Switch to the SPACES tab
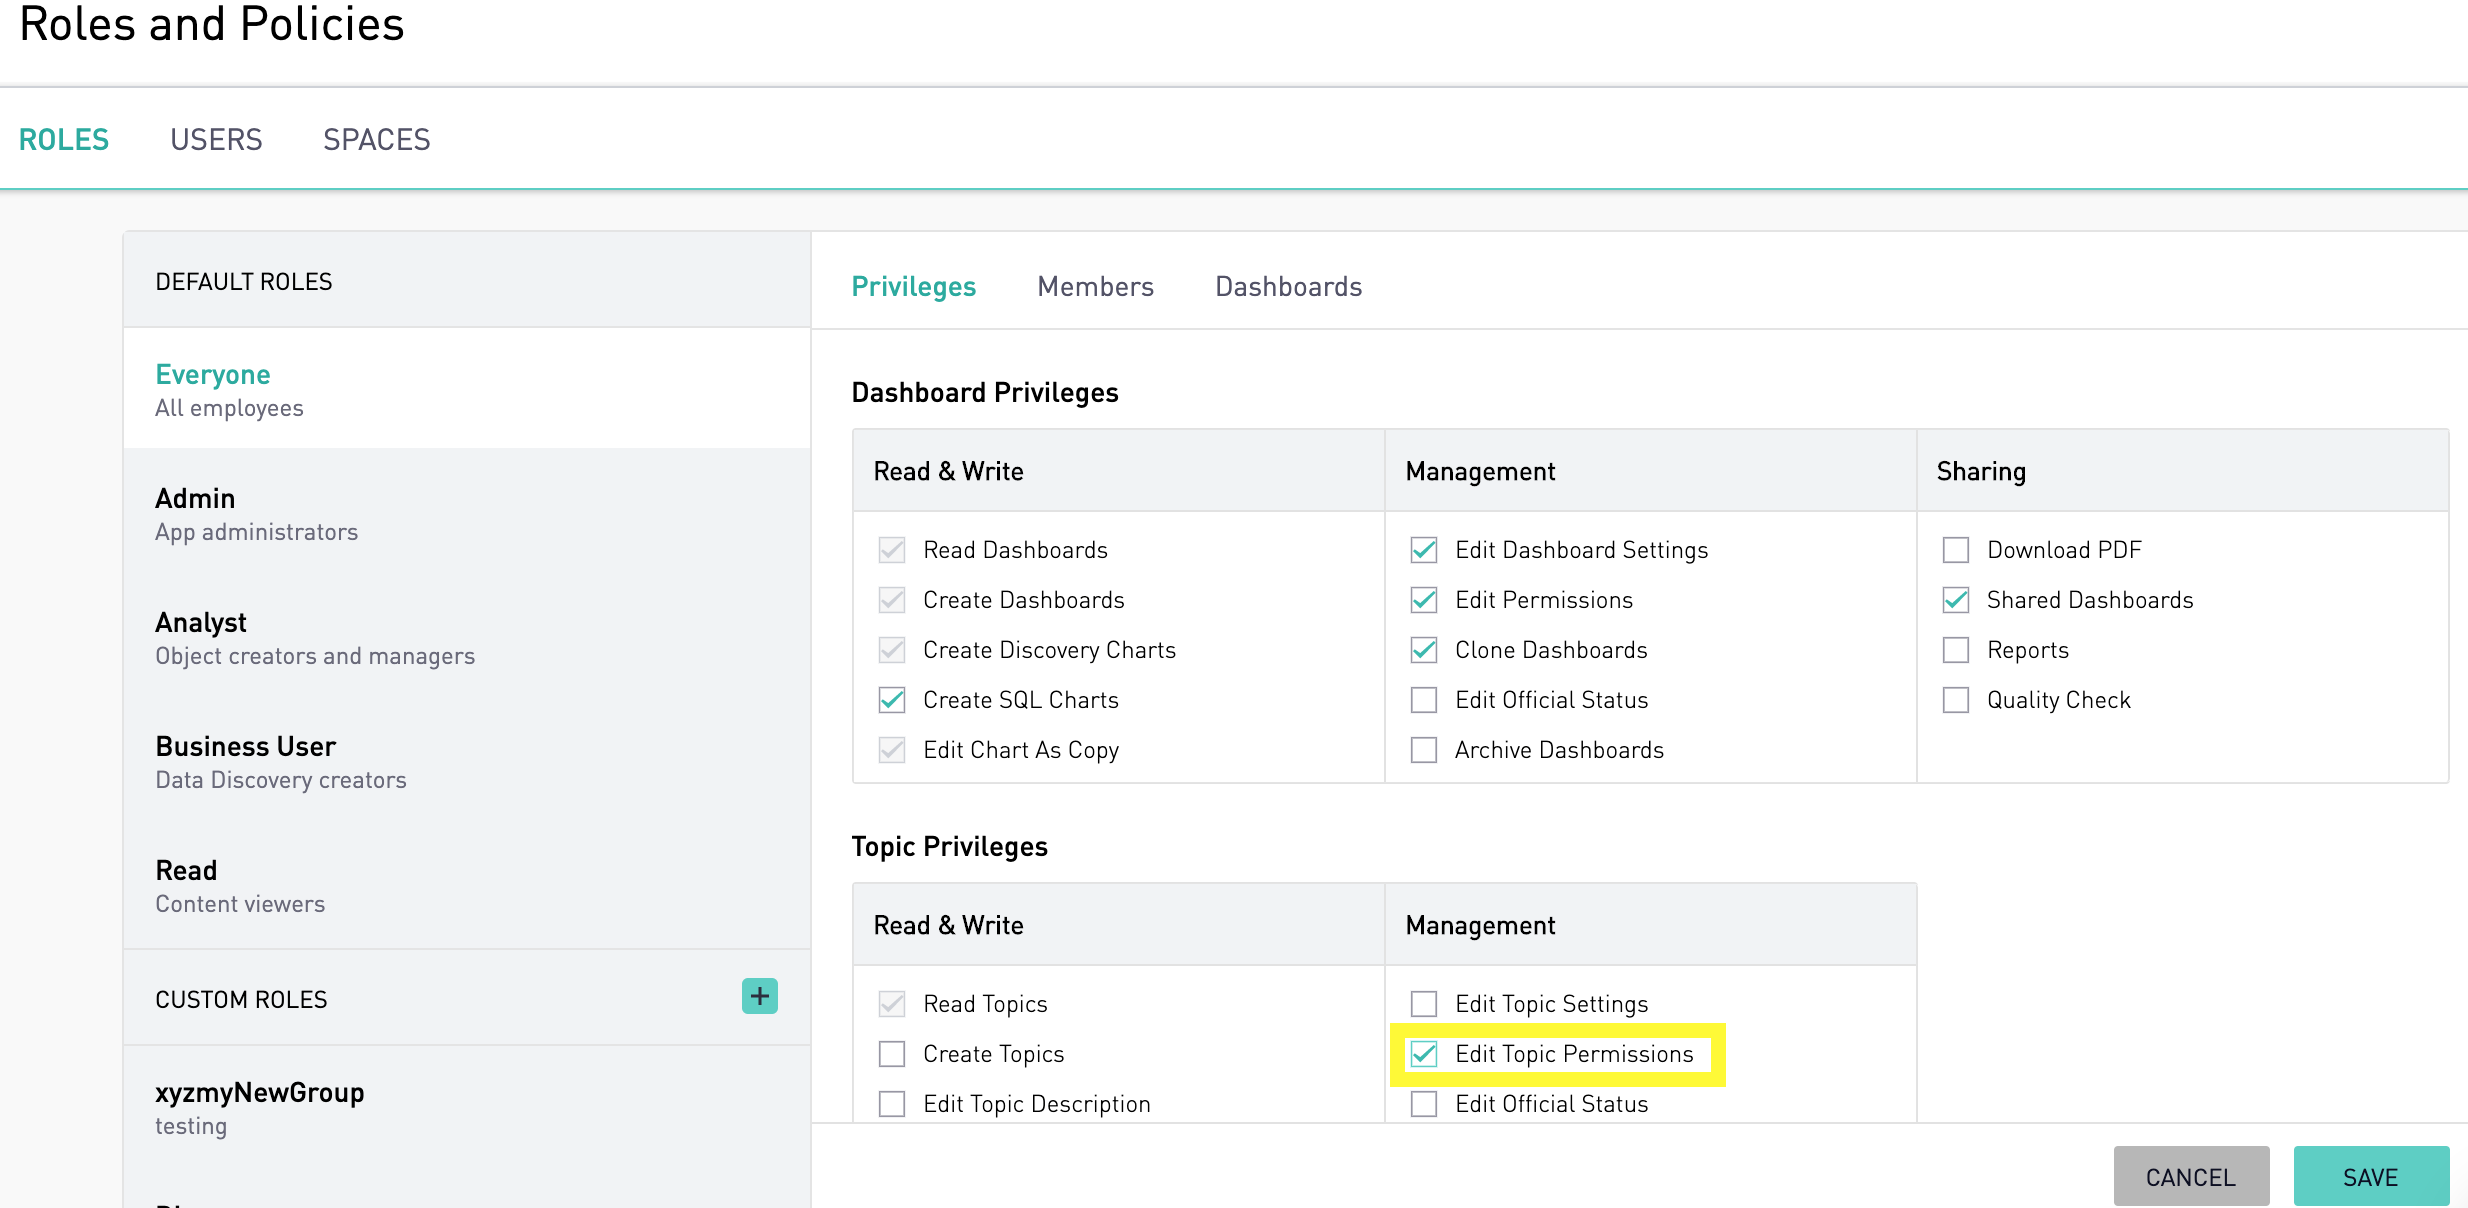The width and height of the screenshot is (2468, 1208). [377, 140]
